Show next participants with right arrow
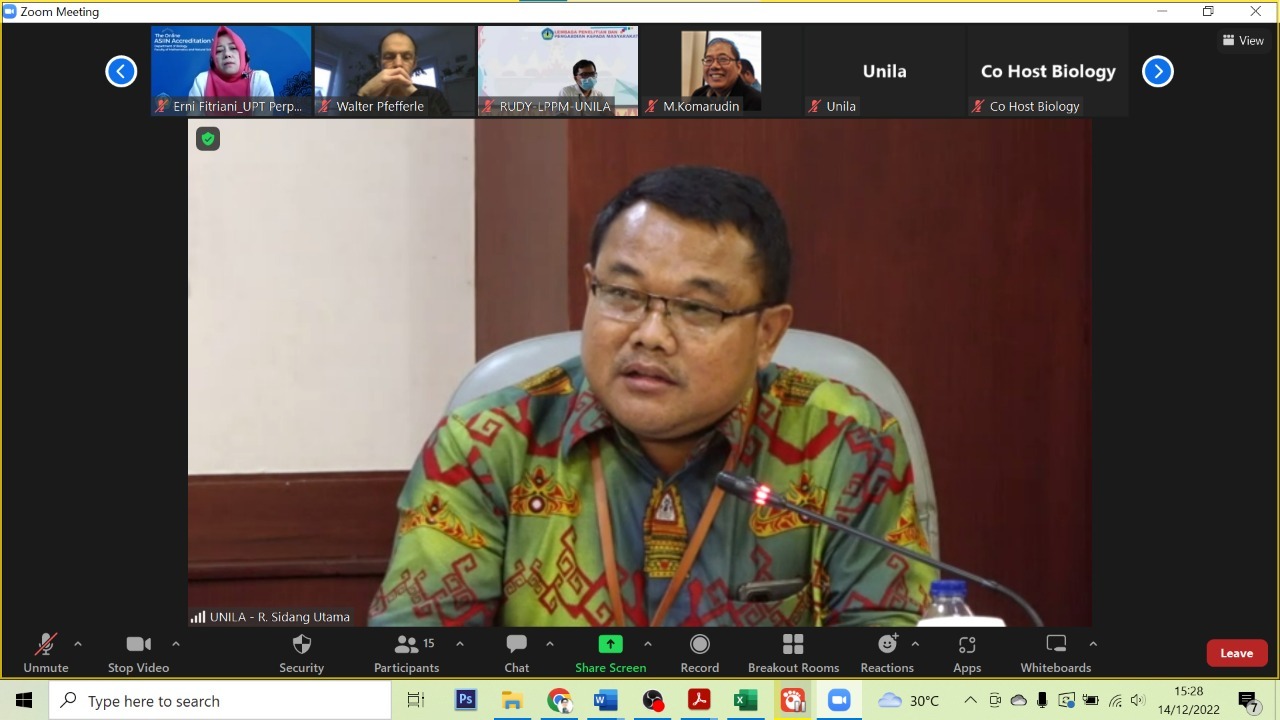This screenshot has height=720, width=1280. coord(1157,71)
